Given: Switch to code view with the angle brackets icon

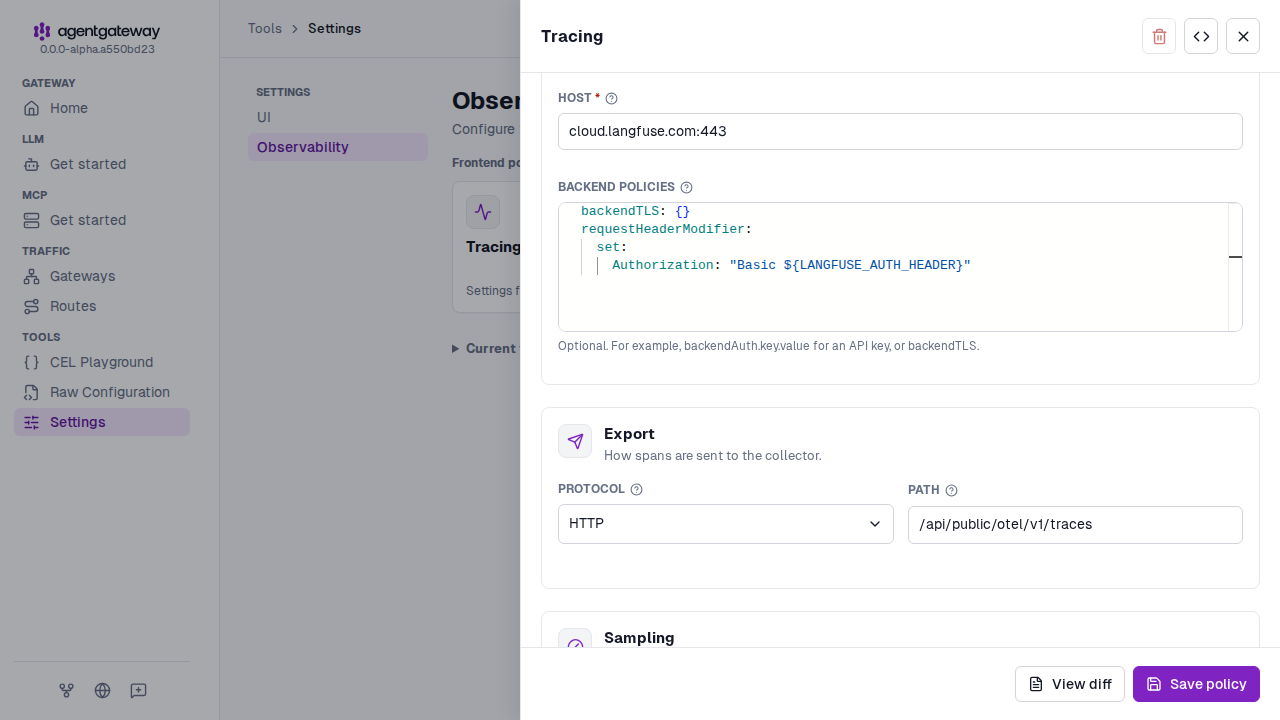Looking at the screenshot, I should [x=1201, y=36].
